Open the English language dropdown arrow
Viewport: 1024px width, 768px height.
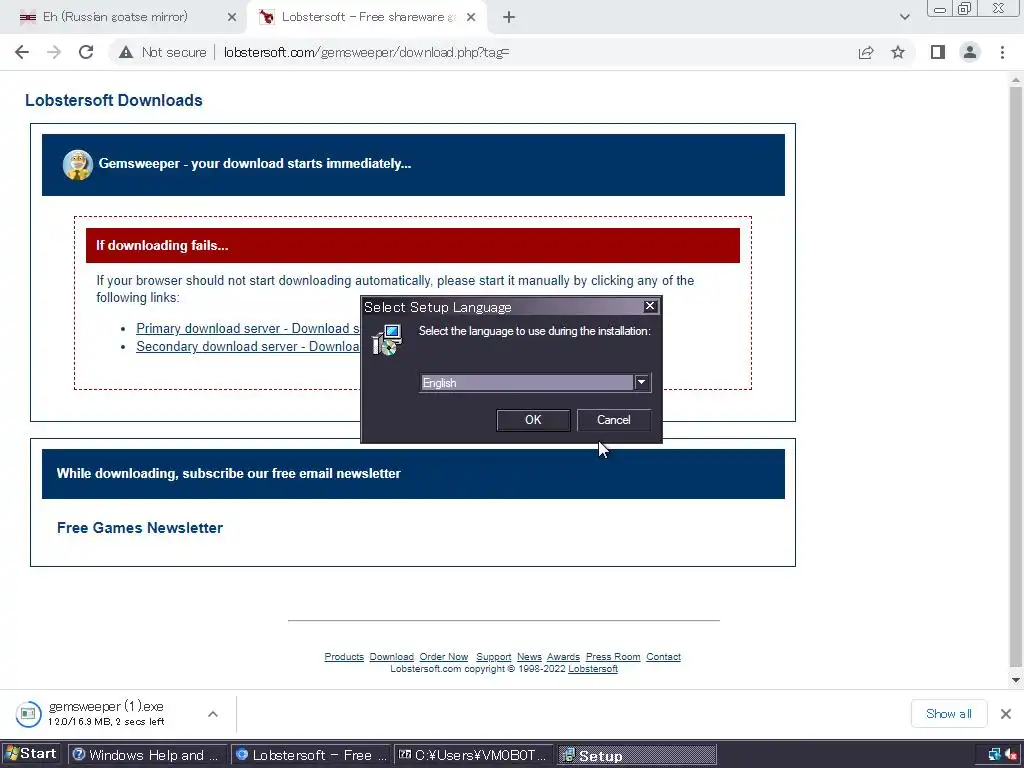[641, 383]
